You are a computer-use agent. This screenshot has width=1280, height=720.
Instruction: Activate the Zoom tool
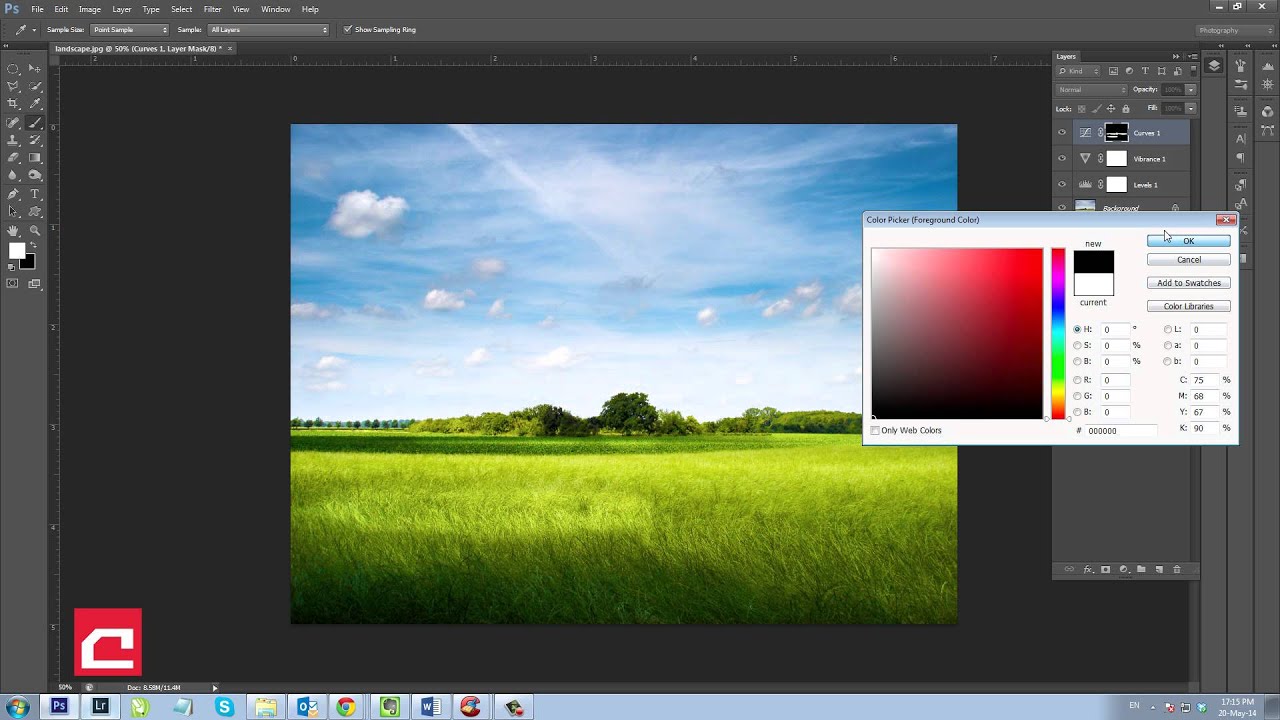point(35,230)
